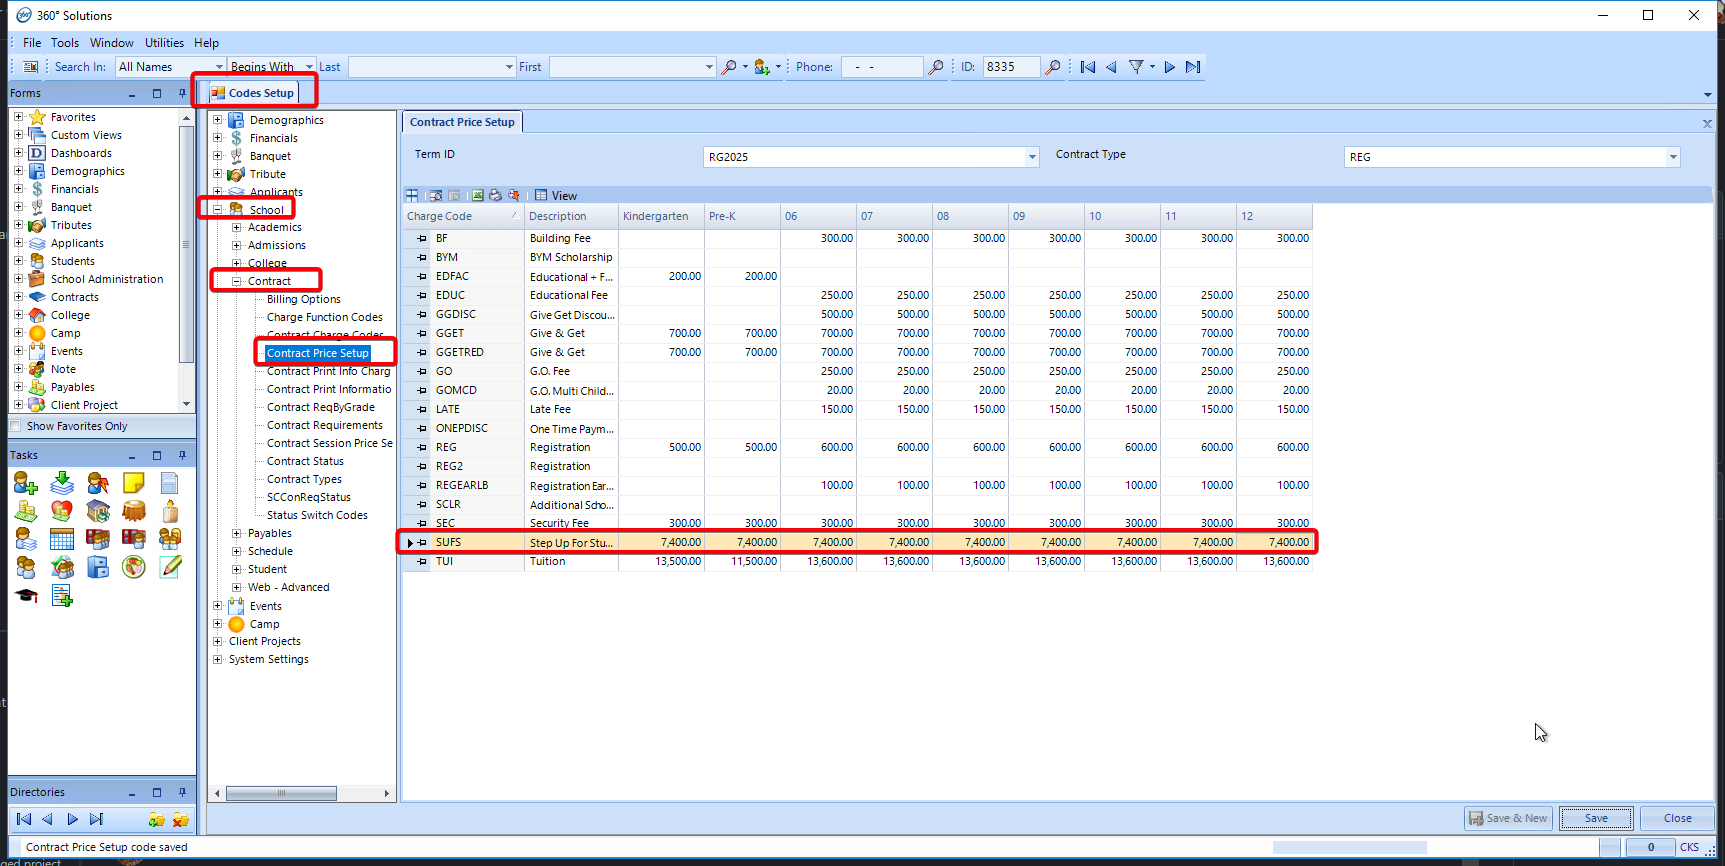Click the codes tree horizontal scrollbar thumb
Screen dimensions: 1725x866
[x=281, y=793]
